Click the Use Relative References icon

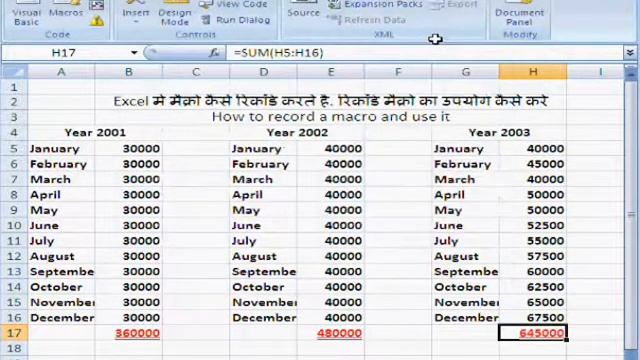(97, 5)
